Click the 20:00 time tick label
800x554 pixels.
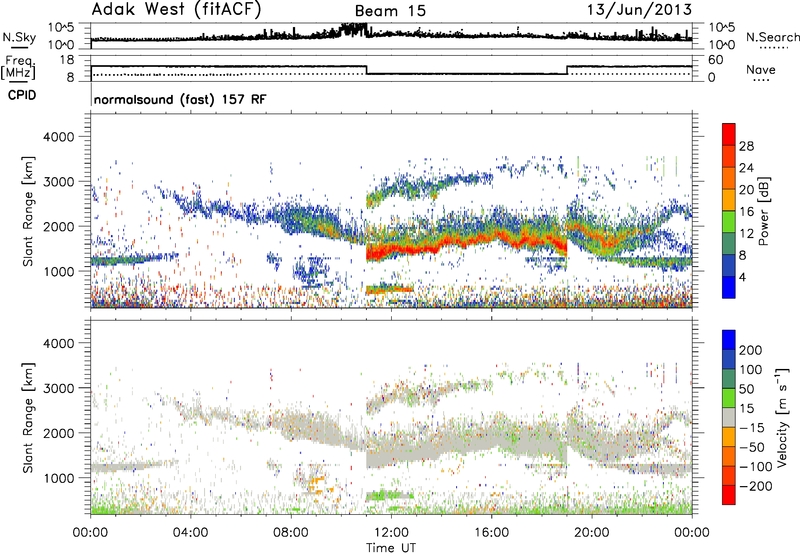tap(591, 533)
